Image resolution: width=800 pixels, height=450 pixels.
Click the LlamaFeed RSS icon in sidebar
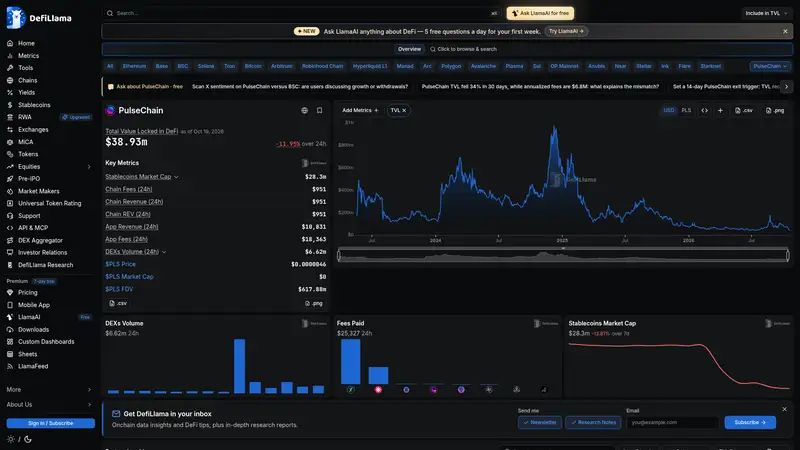click(x=10, y=366)
